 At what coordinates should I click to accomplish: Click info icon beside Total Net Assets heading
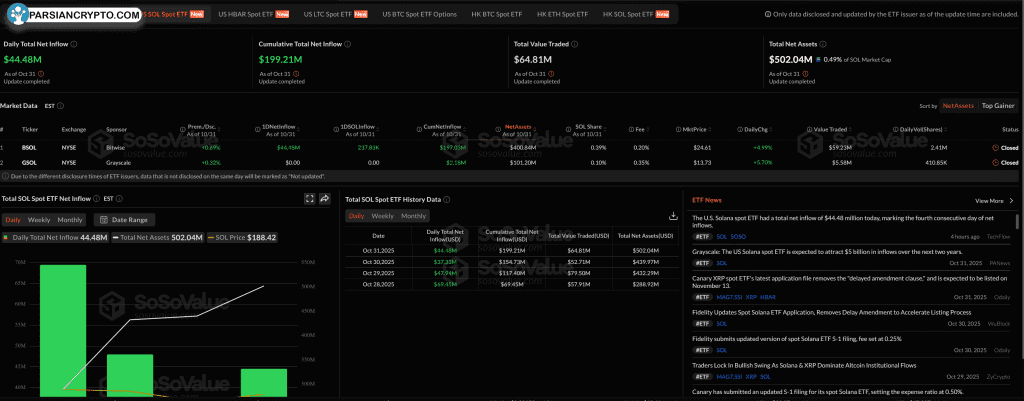823,44
